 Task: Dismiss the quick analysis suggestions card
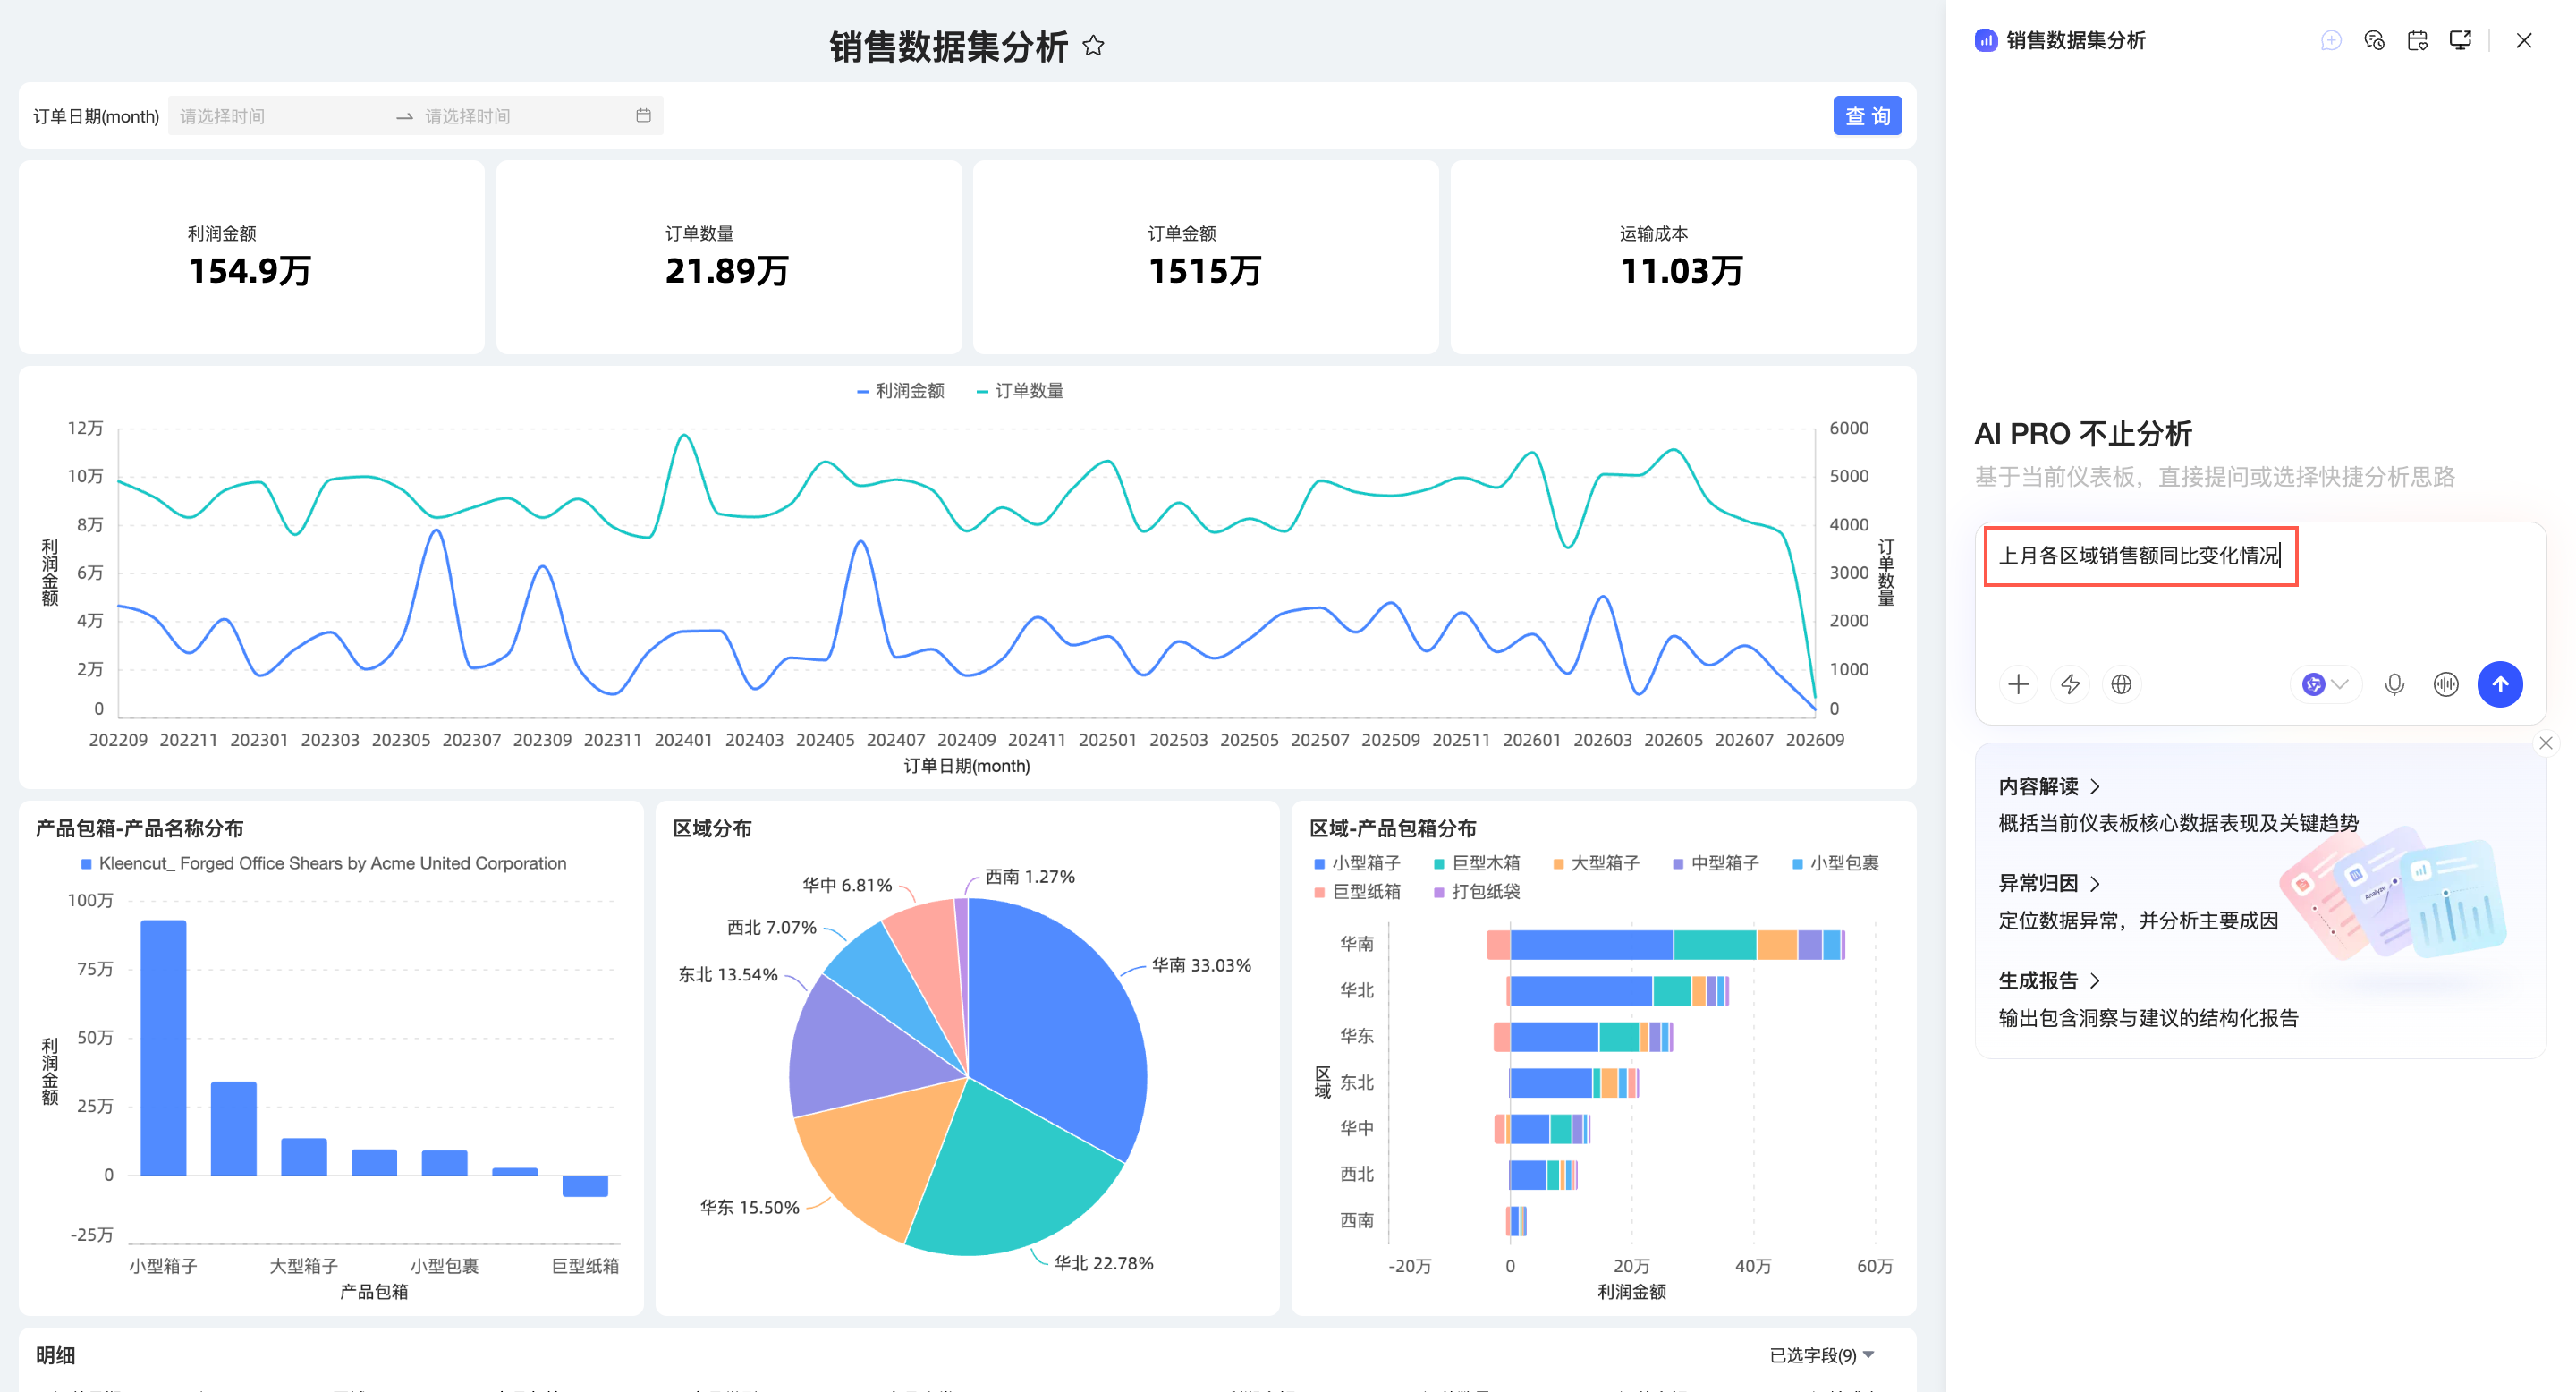(x=2546, y=743)
